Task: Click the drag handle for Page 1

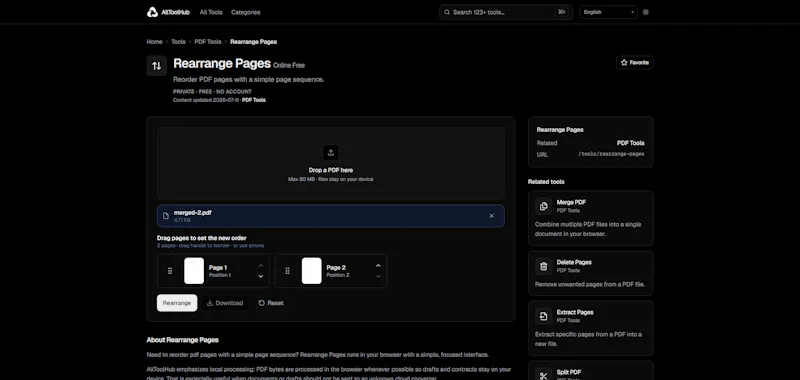Action: point(170,271)
